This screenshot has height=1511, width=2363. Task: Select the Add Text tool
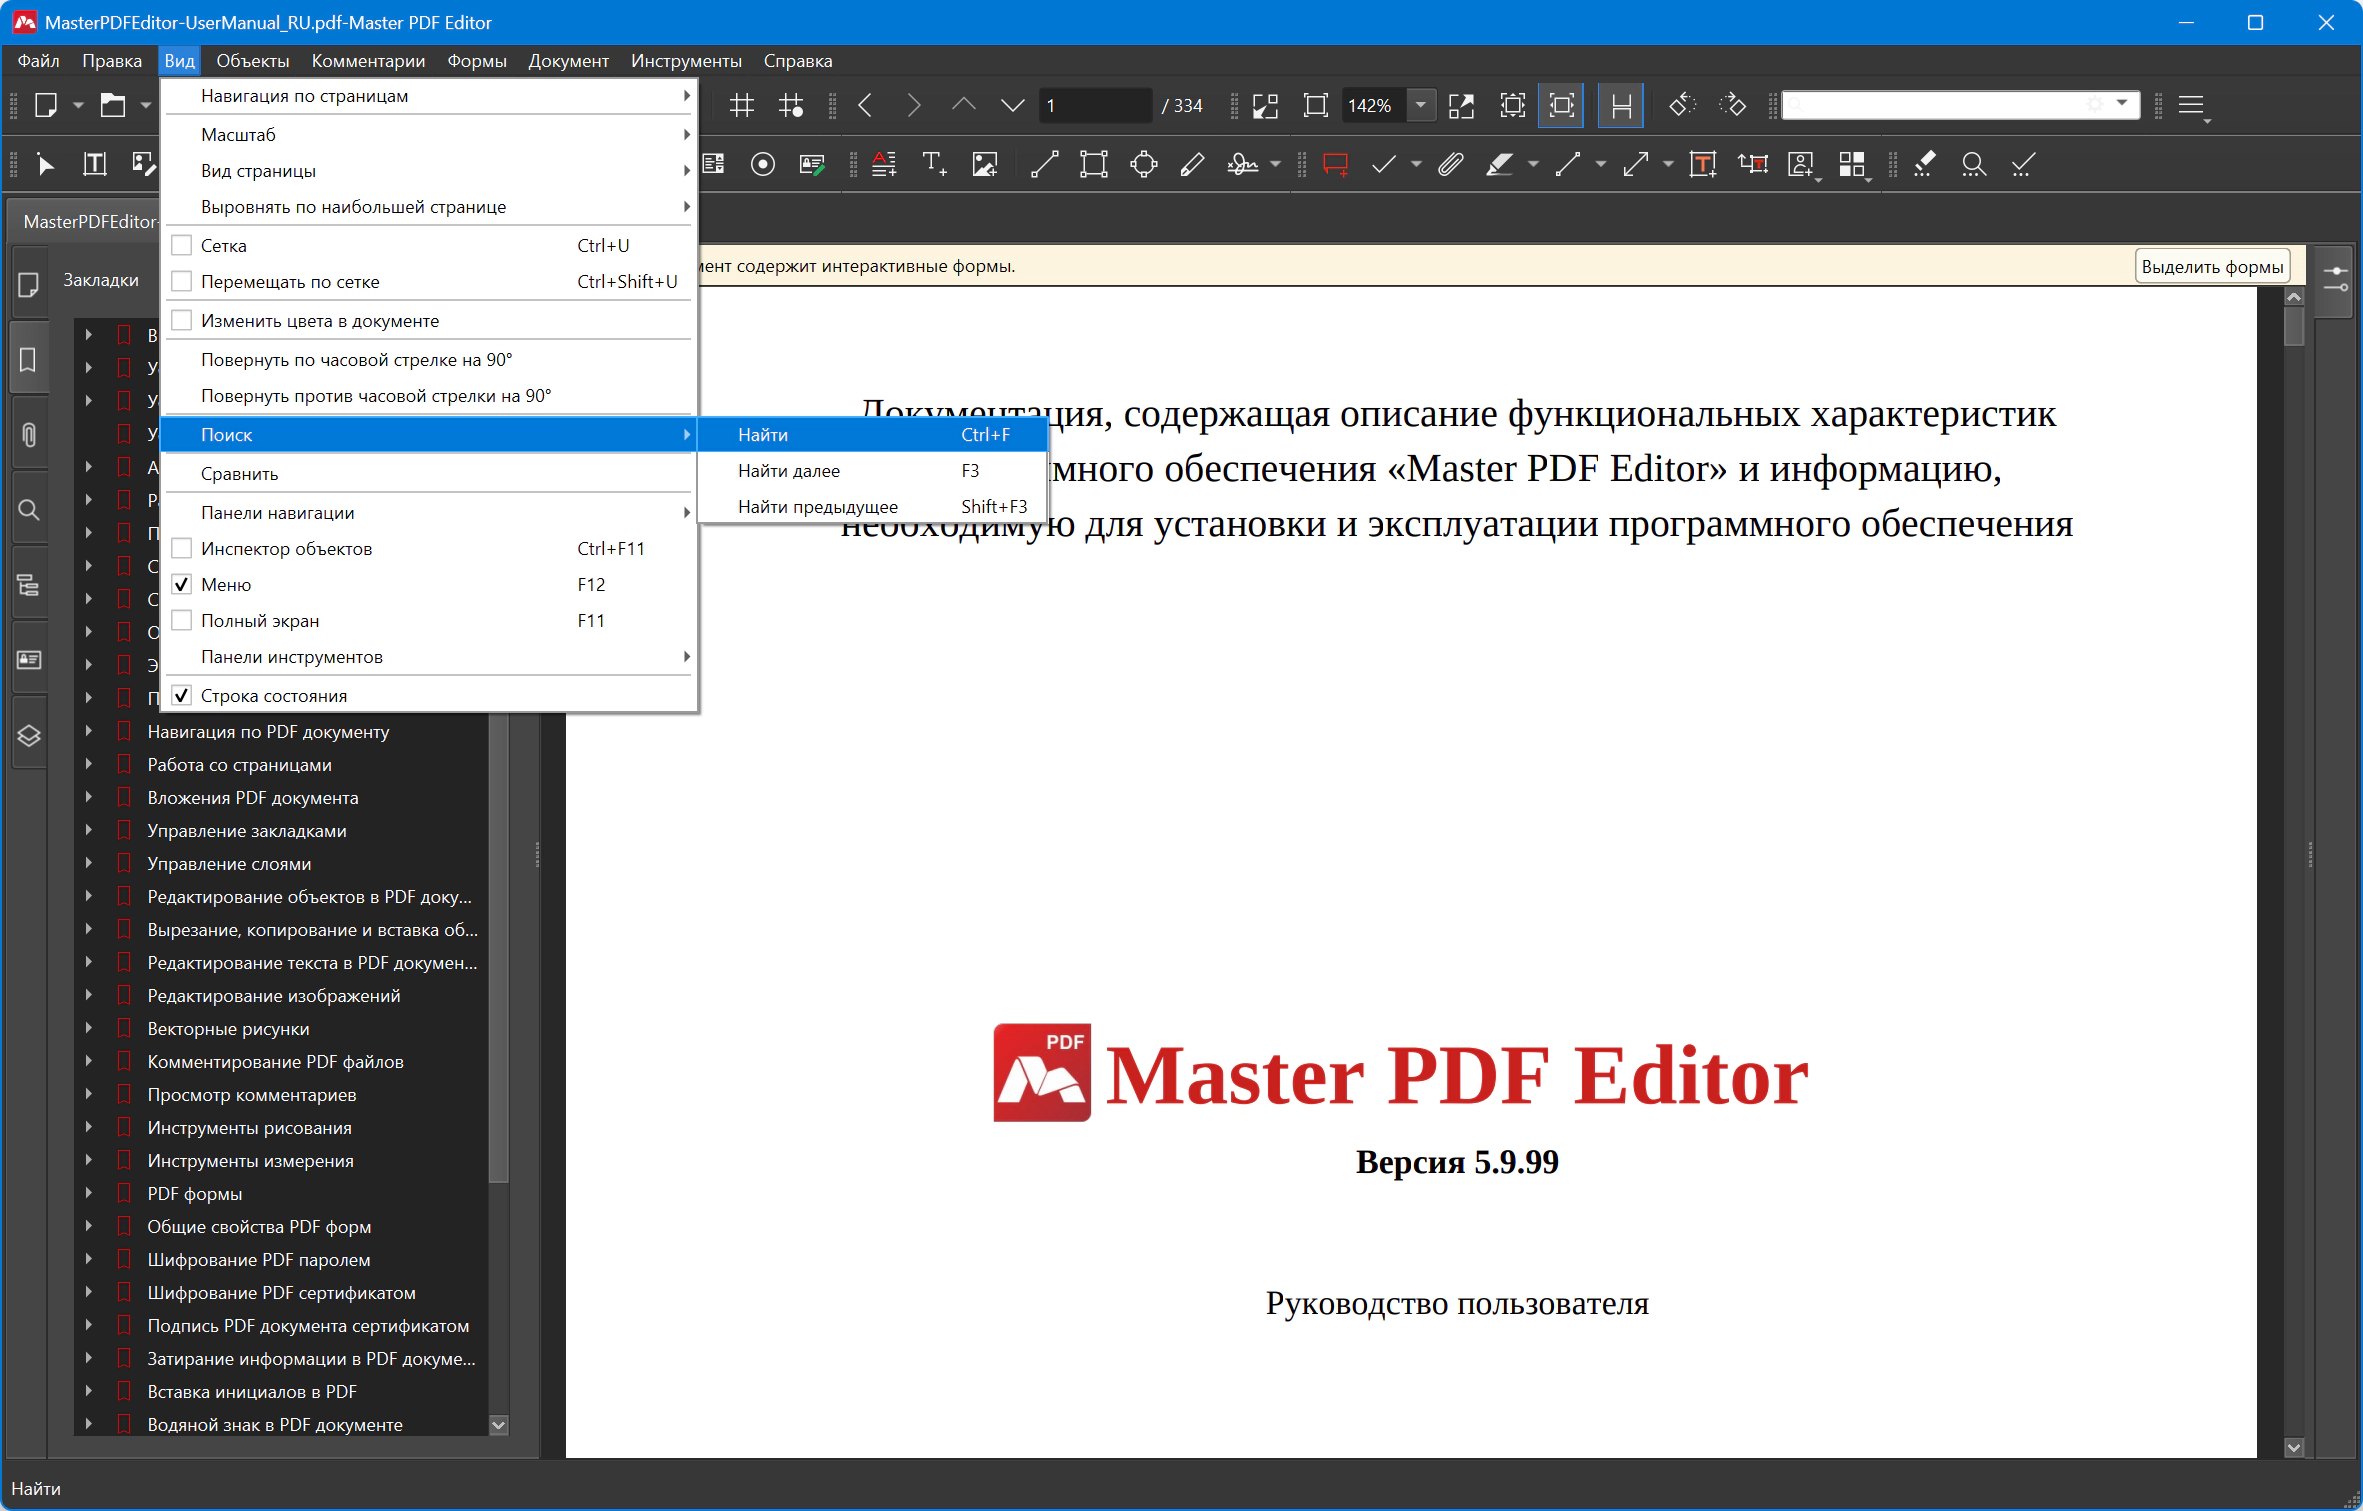pos(934,164)
